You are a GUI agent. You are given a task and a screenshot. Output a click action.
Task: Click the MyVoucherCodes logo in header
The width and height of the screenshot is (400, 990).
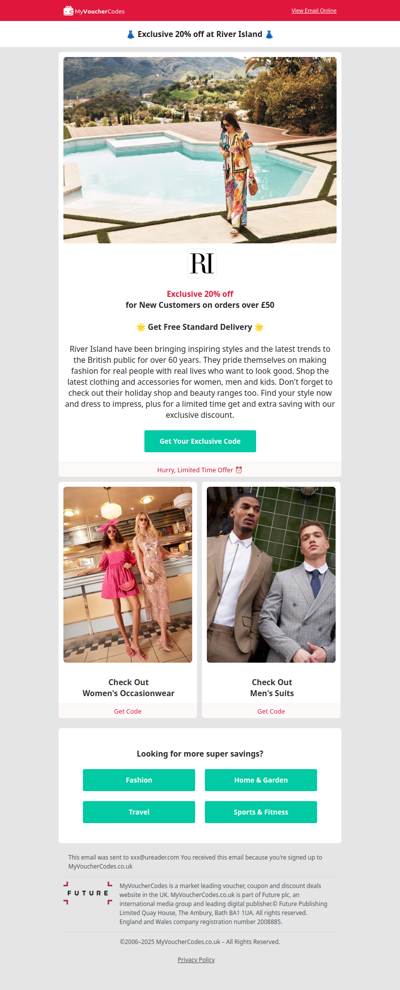point(94,11)
